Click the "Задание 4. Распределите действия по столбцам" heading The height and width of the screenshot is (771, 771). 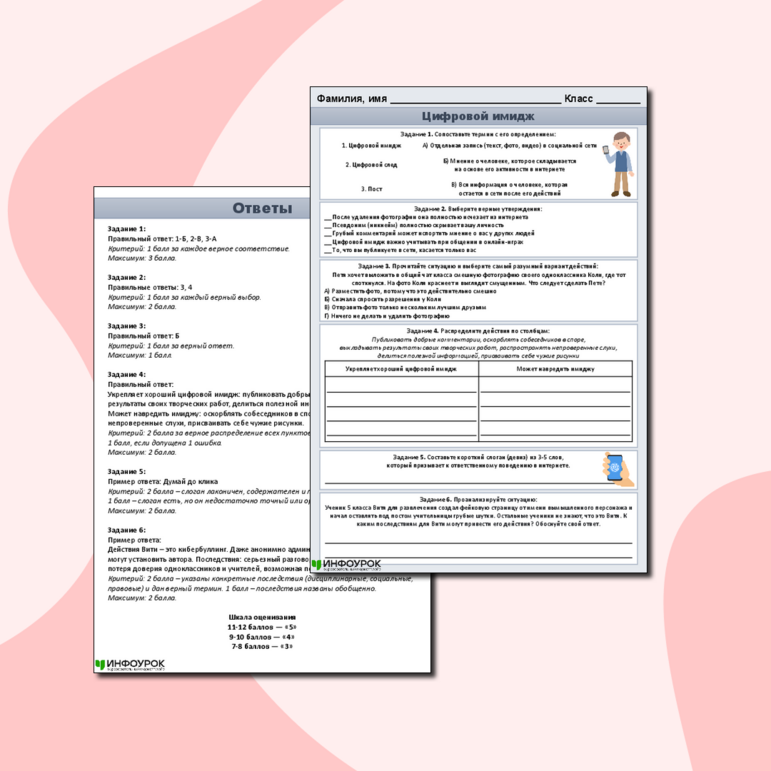click(x=478, y=331)
